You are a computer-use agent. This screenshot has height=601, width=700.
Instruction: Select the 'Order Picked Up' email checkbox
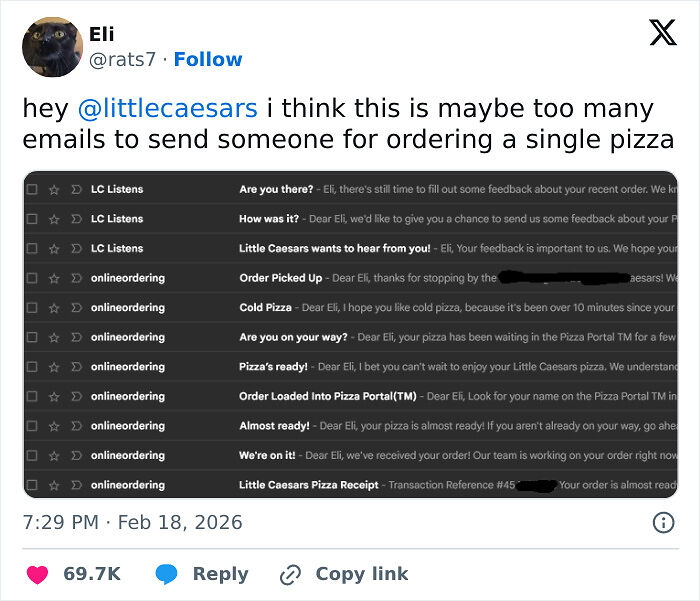pyautogui.click(x=32, y=278)
